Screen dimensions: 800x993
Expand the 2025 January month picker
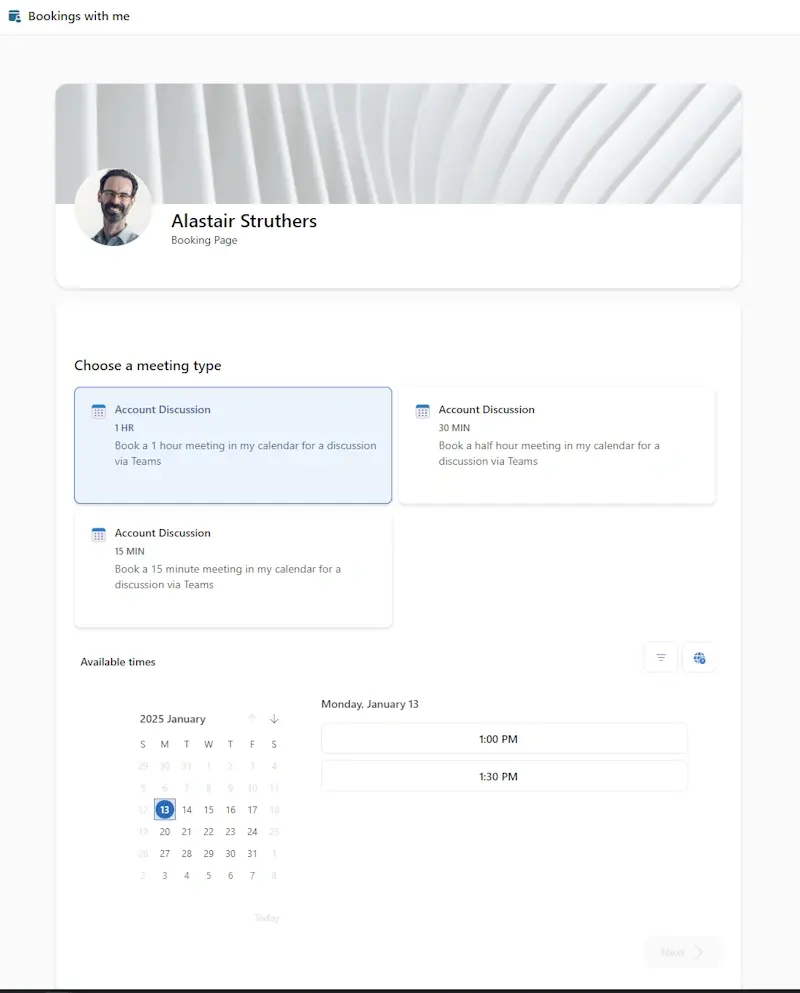click(173, 719)
